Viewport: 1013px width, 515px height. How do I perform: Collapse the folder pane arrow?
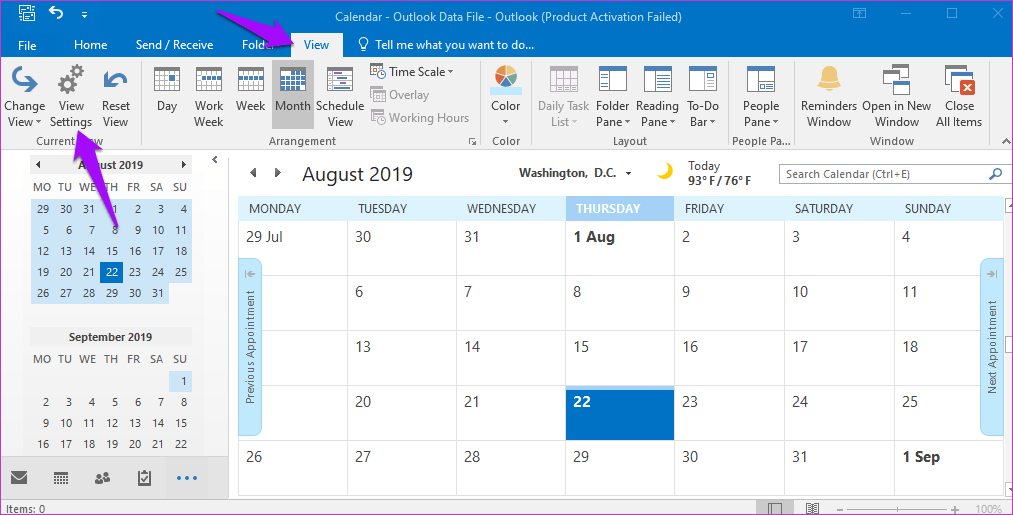coord(214,160)
